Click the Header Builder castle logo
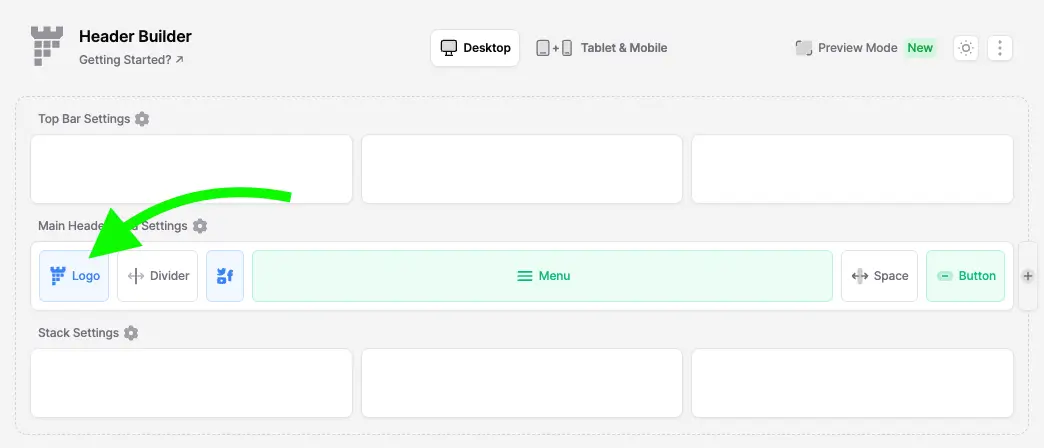 click(x=47, y=46)
